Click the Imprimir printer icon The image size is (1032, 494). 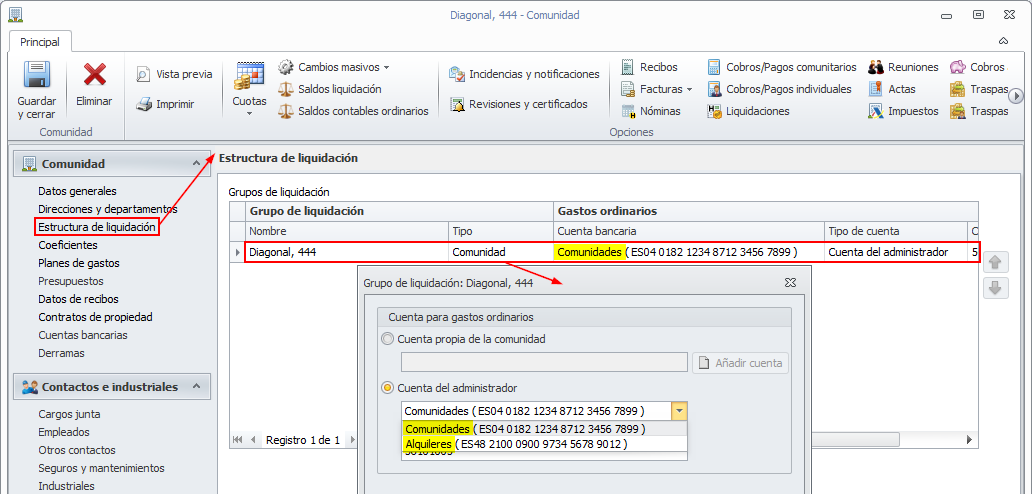pyautogui.click(x=145, y=104)
